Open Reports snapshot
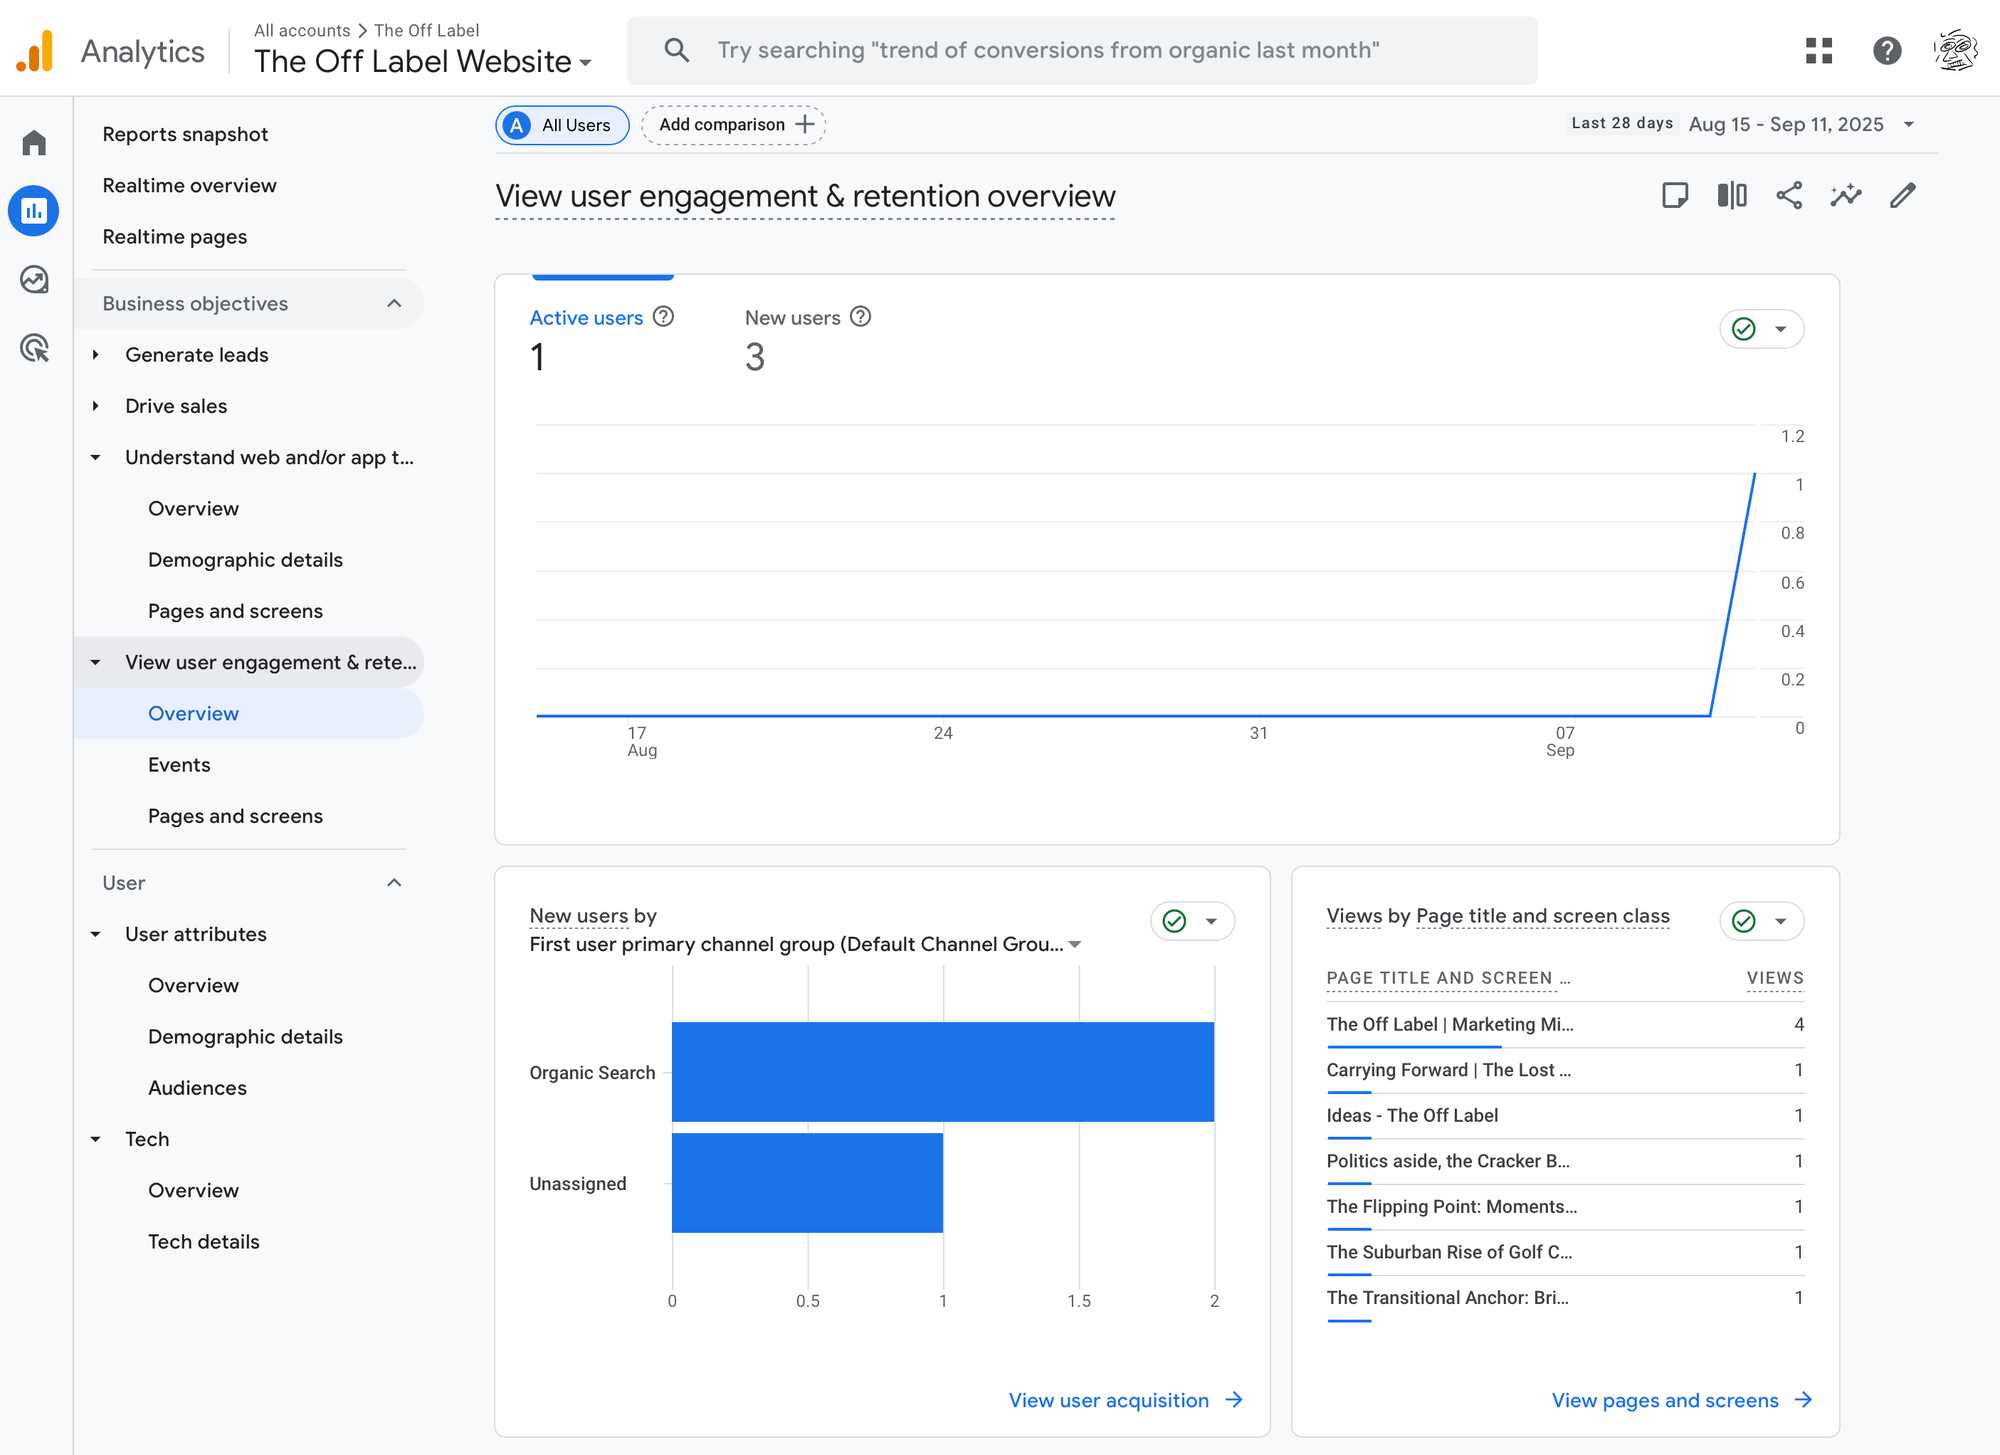The height and width of the screenshot is (1455, 2000). 185,134
